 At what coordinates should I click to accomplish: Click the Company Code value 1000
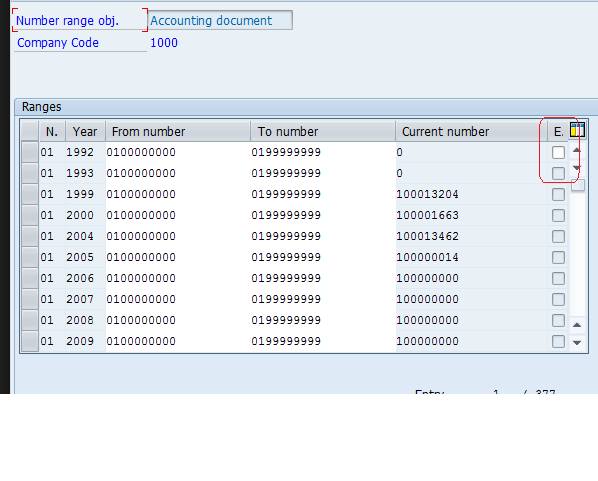coord(164,43)
